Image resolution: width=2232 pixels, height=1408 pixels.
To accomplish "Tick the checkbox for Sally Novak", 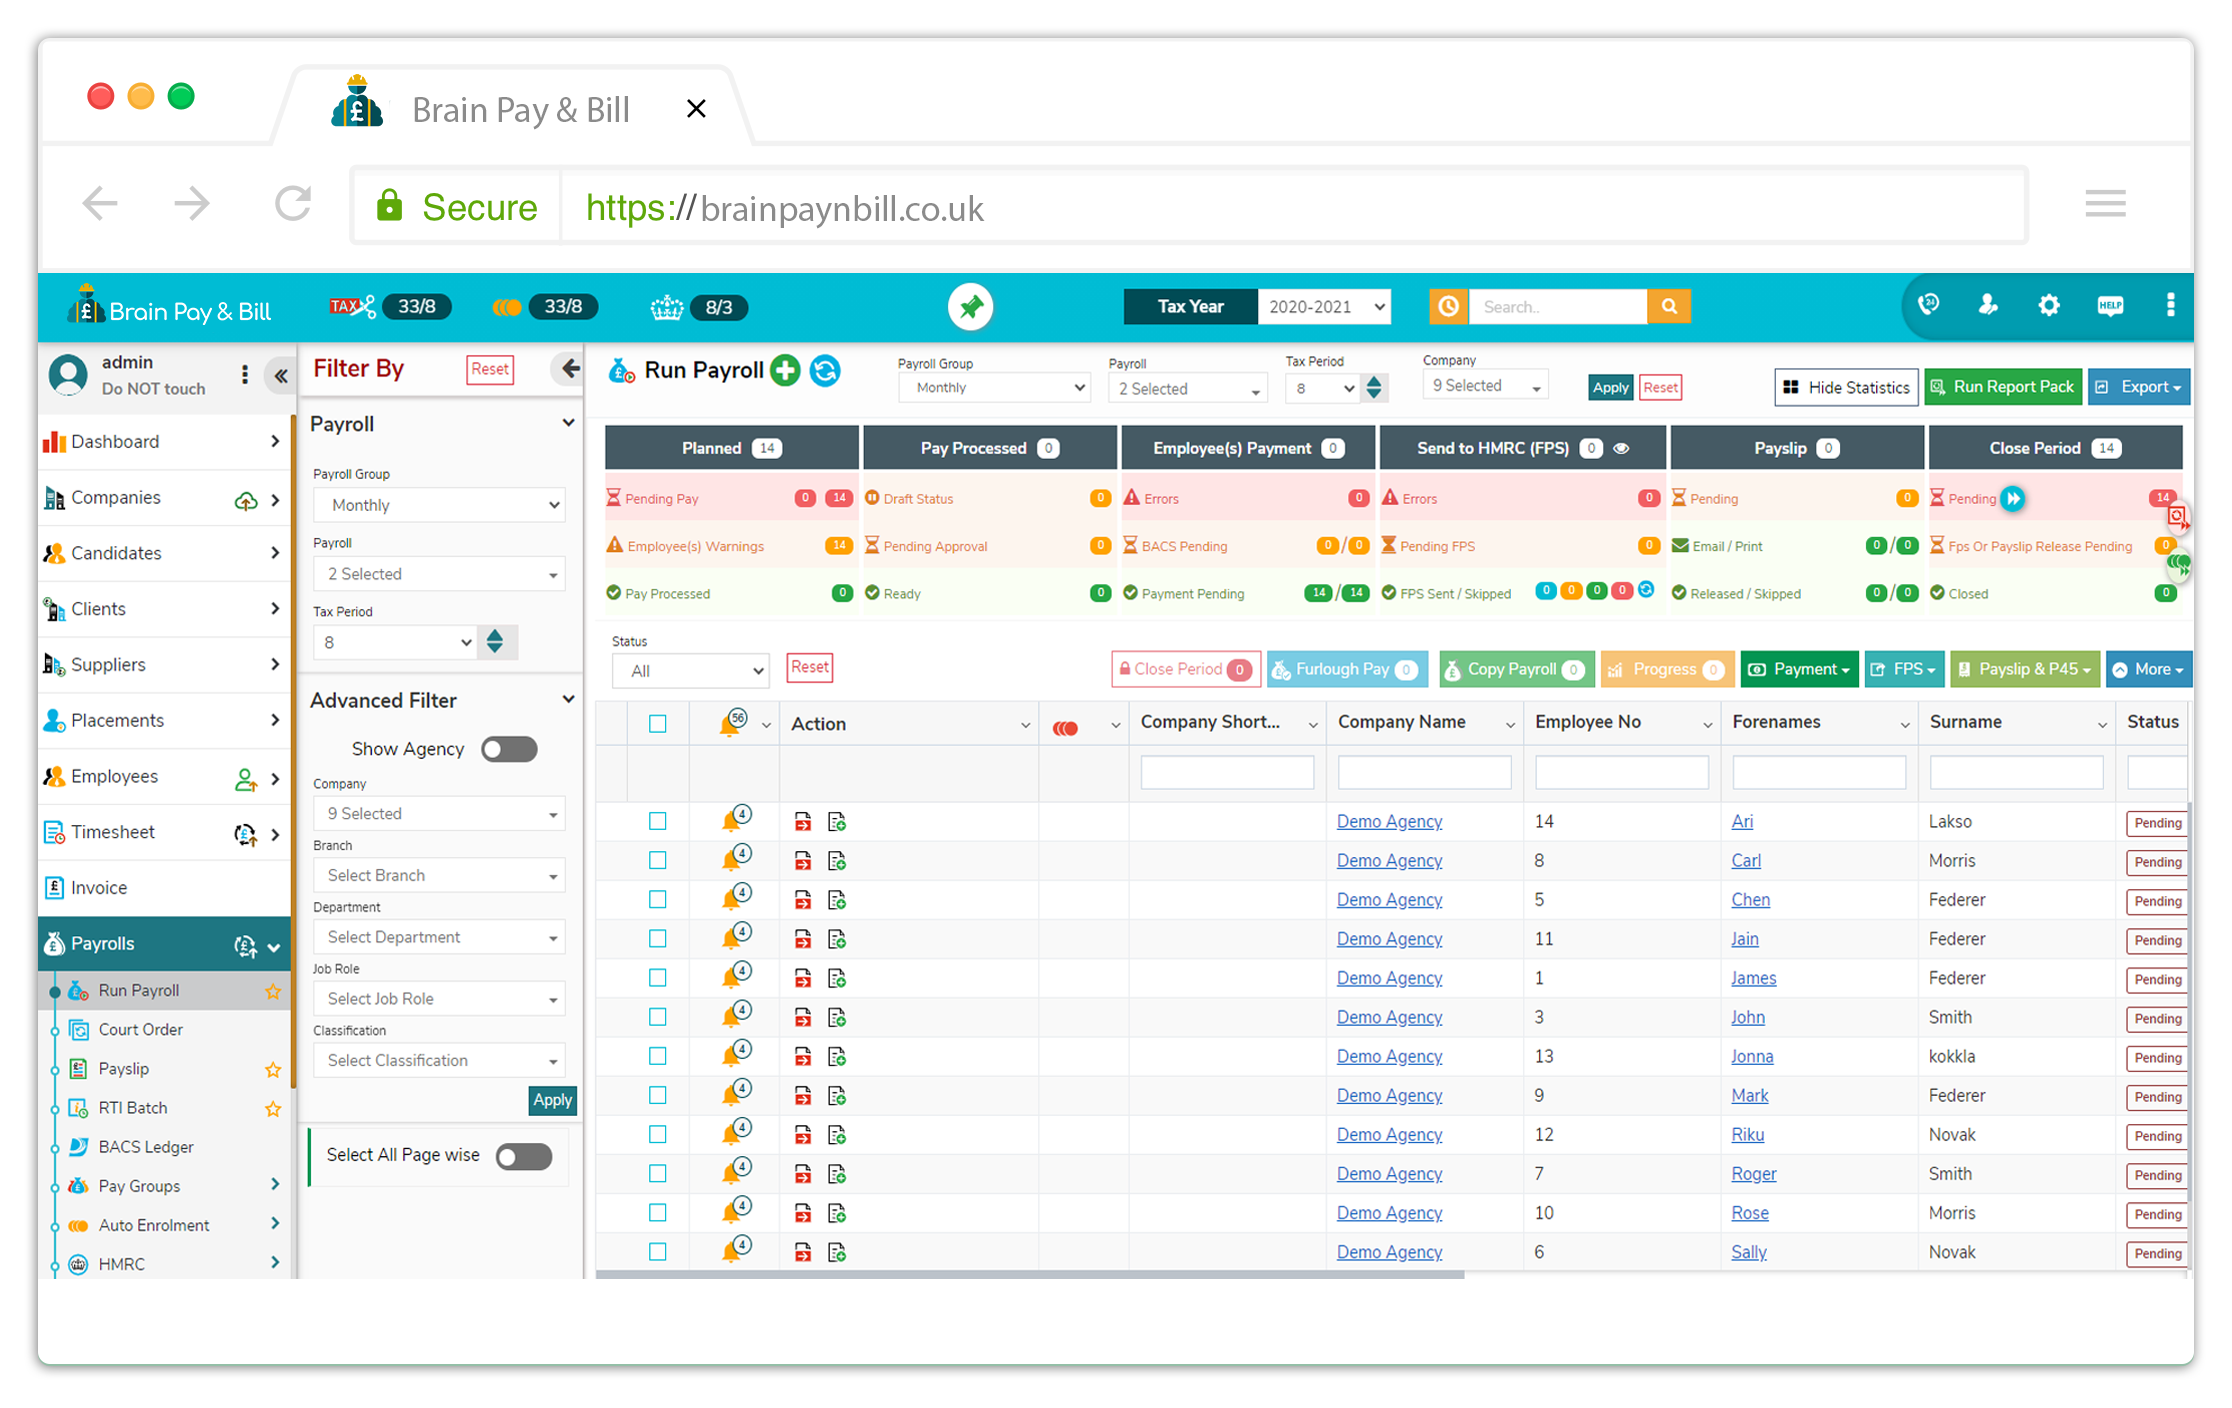I will click(657, 1252).
